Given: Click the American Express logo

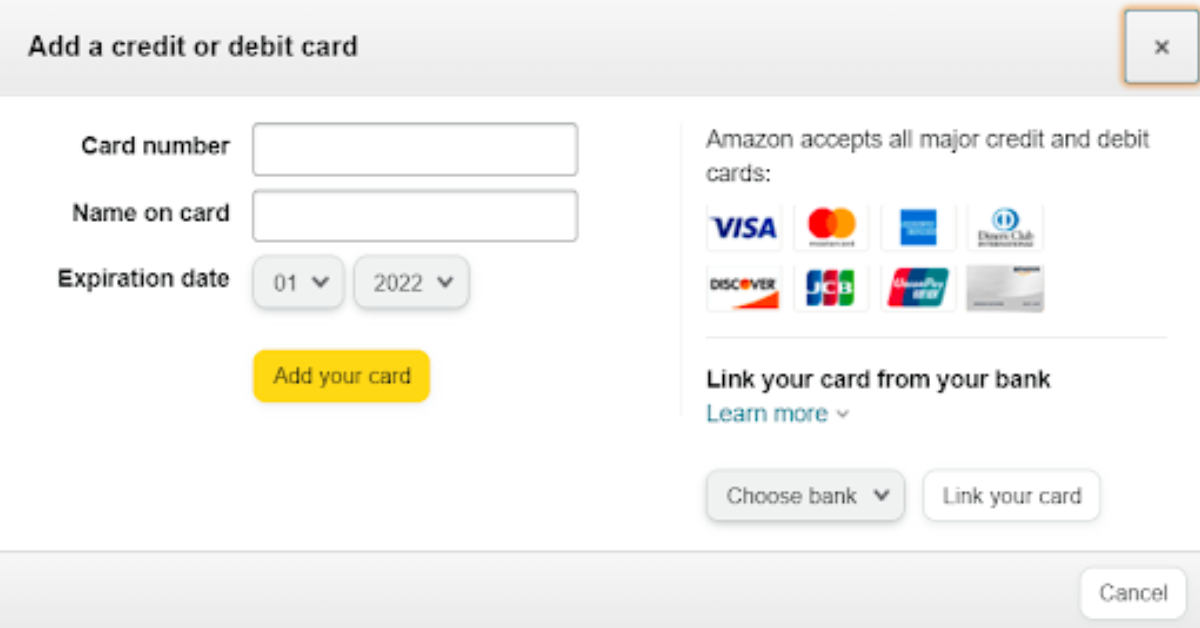Looking at the screenshot, I should tap(918, 228).
